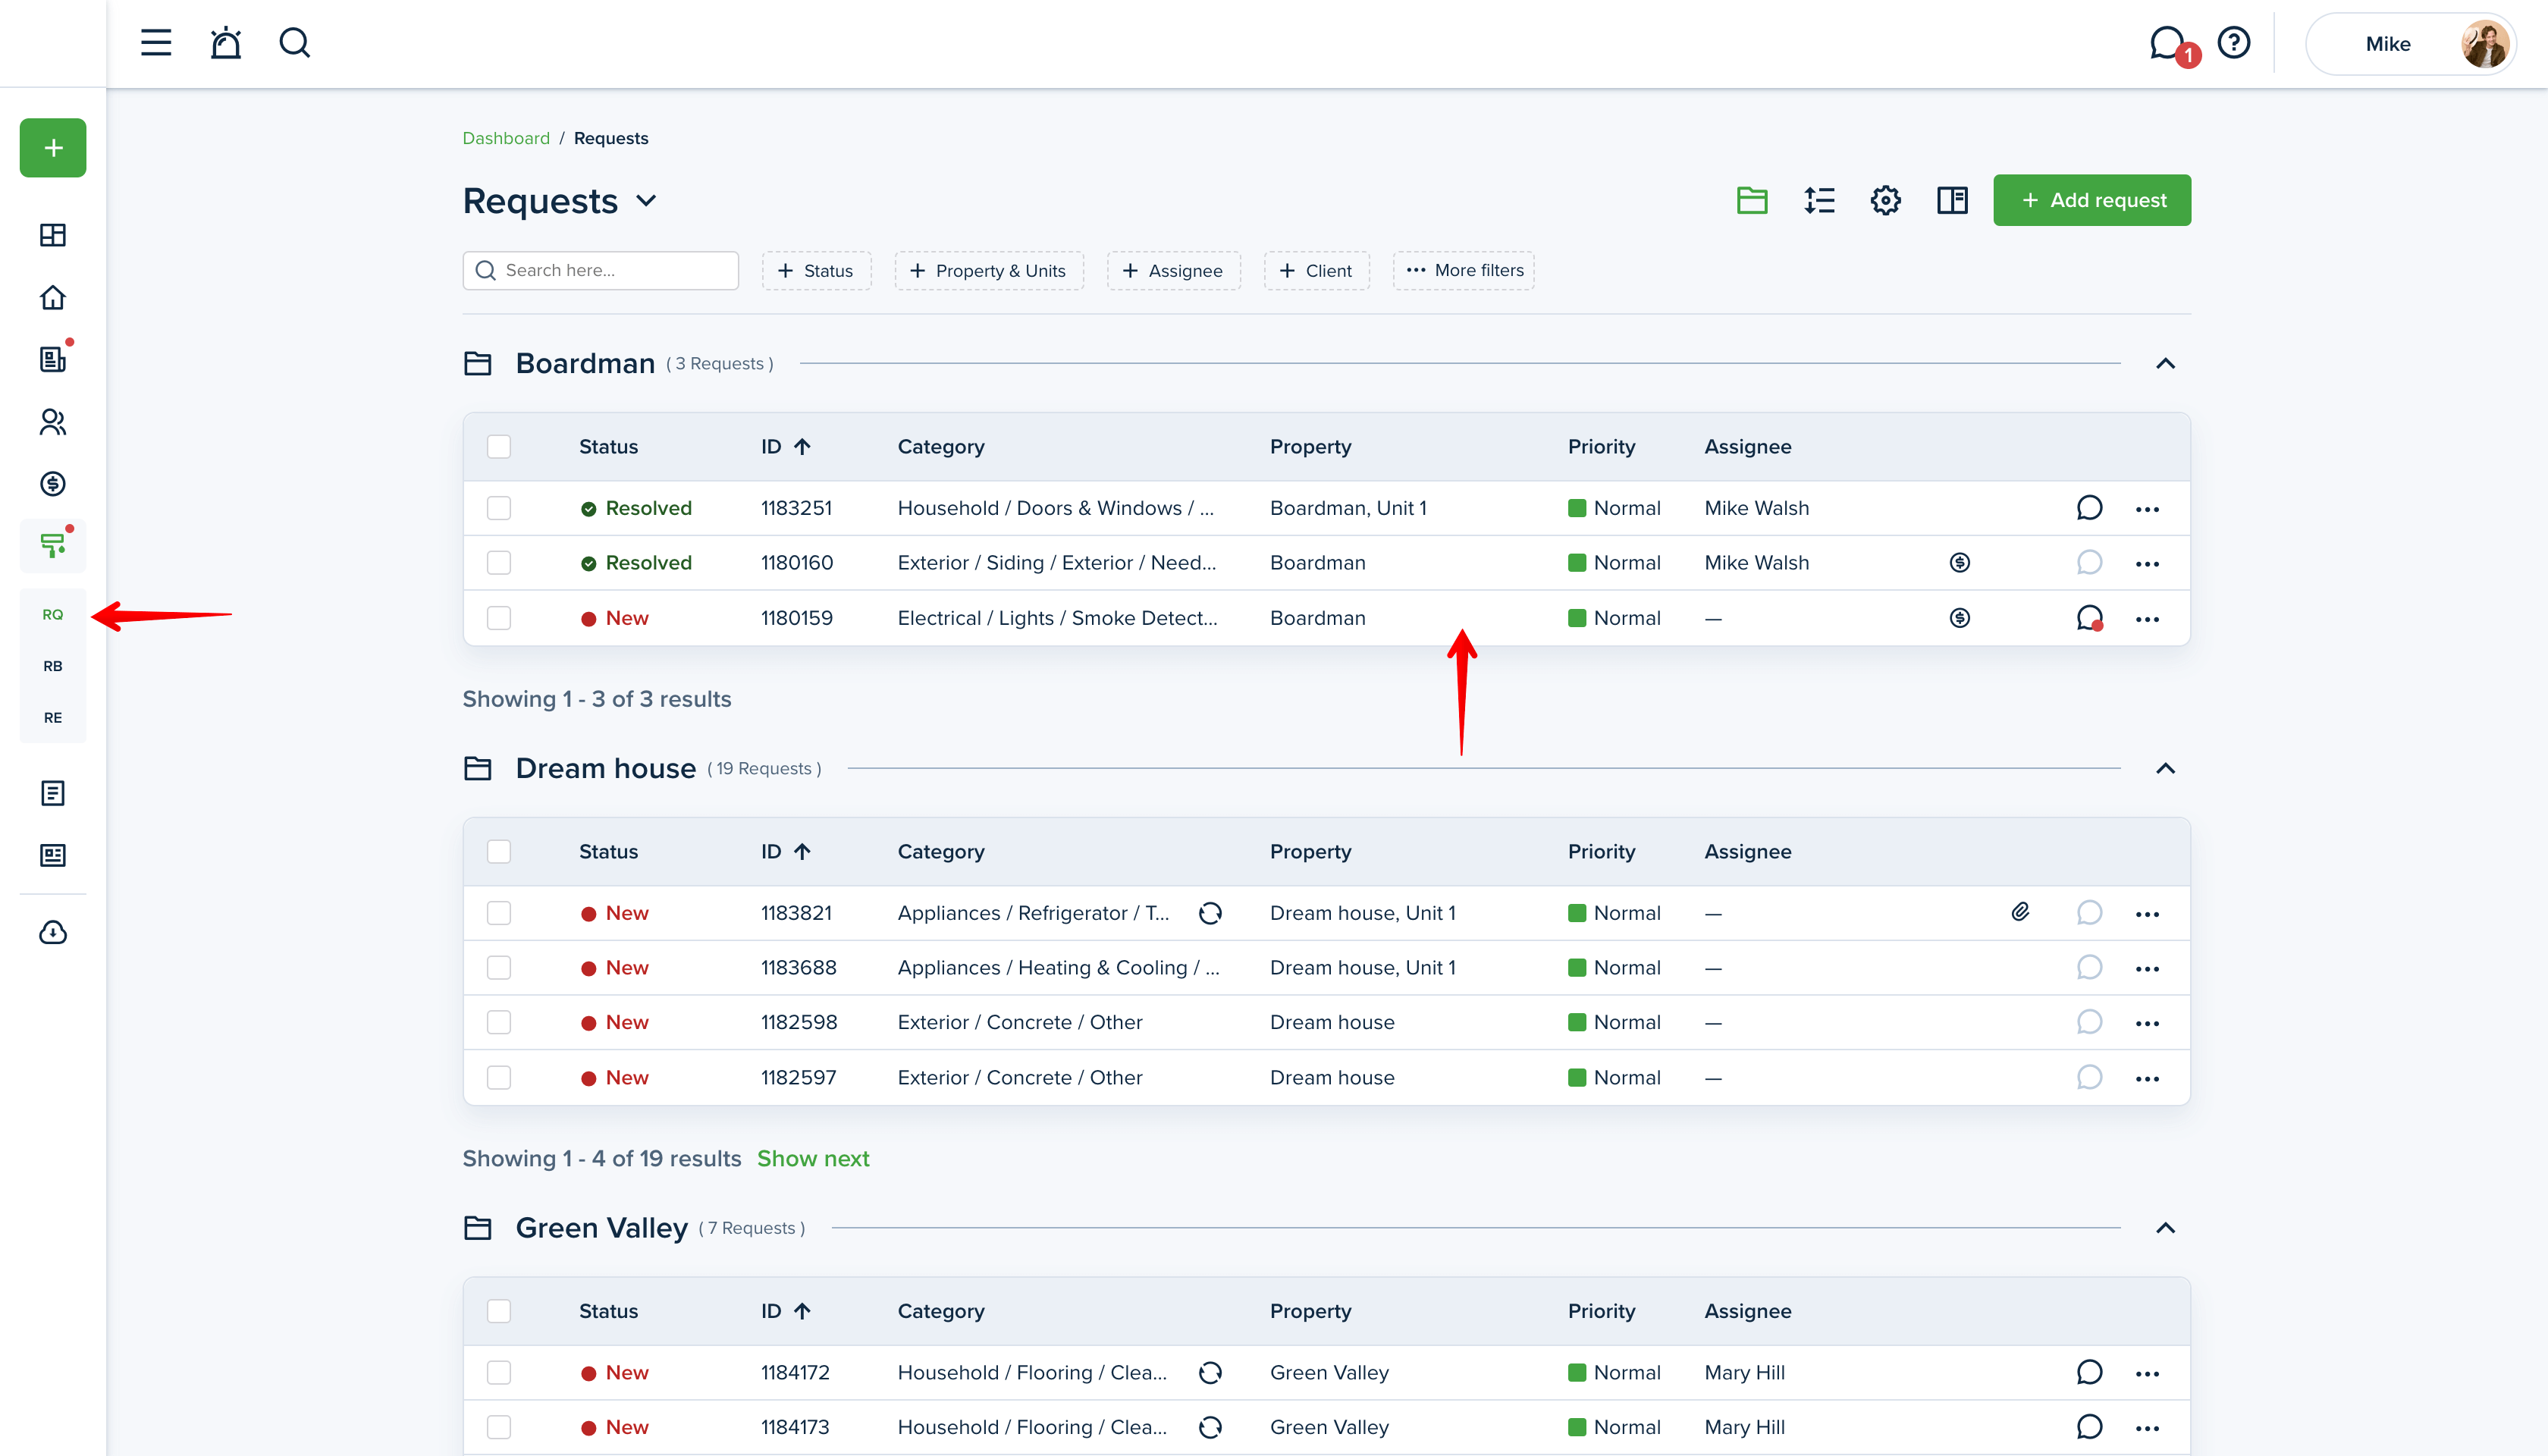Screen dimensions: 2548x1456
Task: Open the table settings gear icon
Action: [1885, 200]
